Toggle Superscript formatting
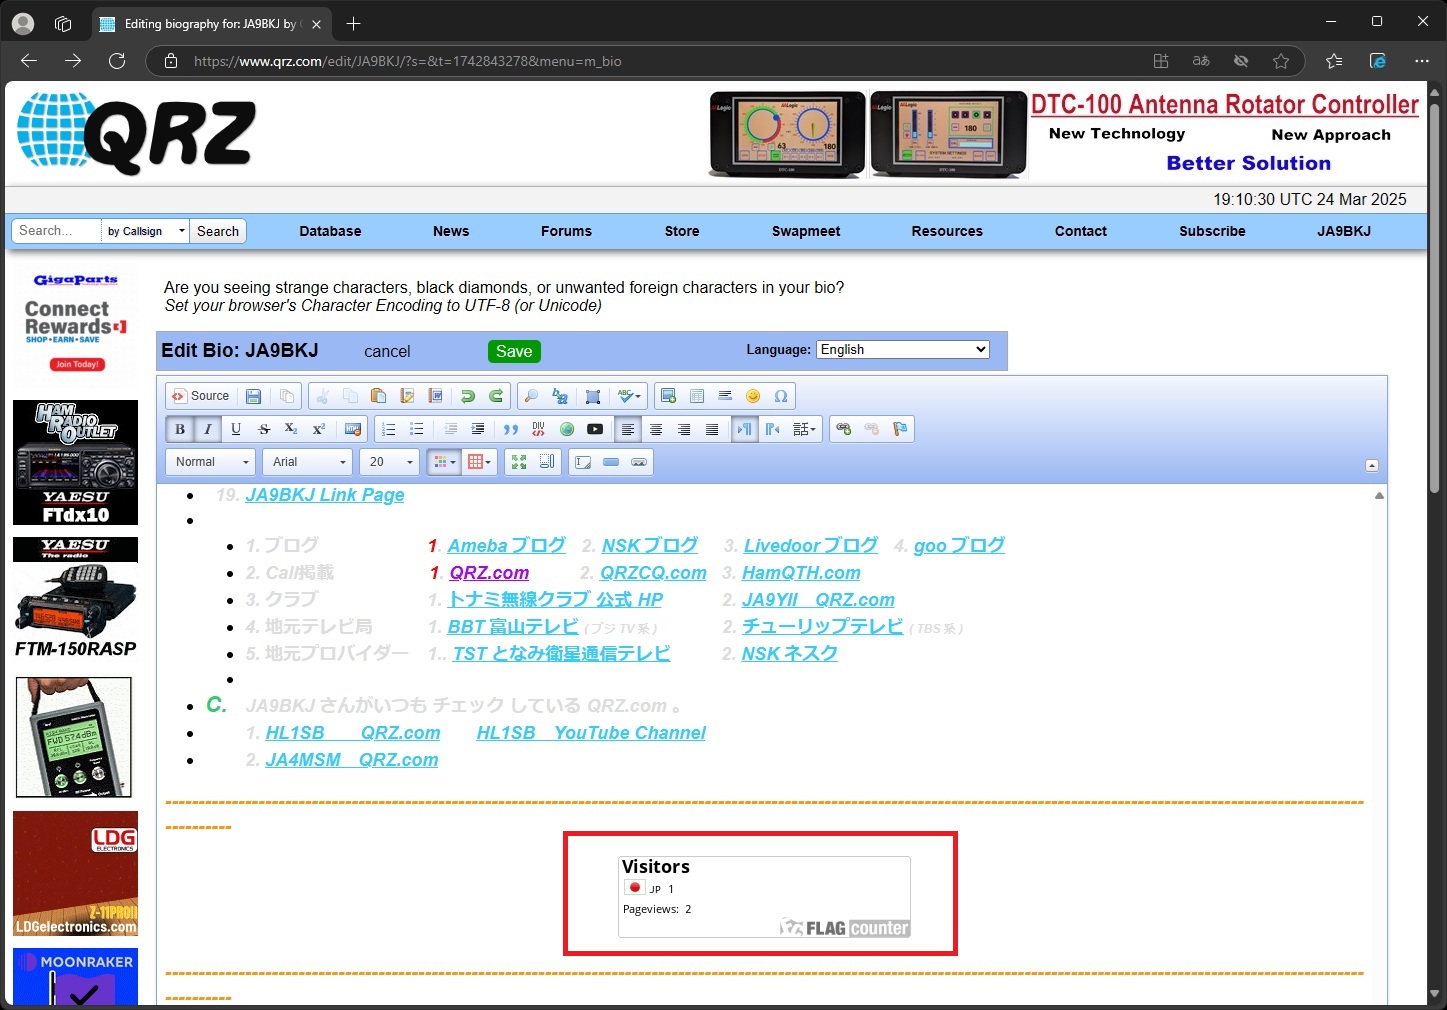 [x=319, y=429]
